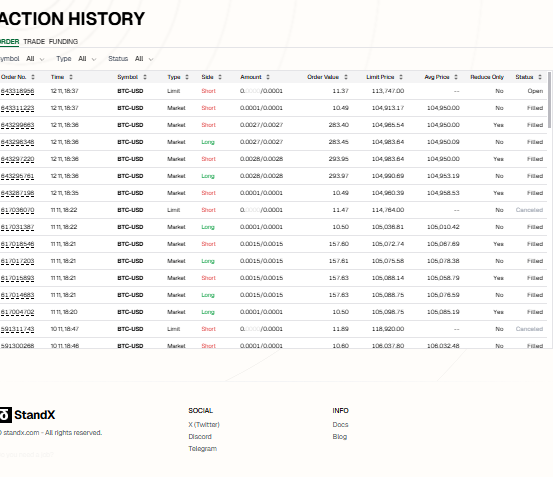Open order number 617015893
Image resolution: width=553 pixels, height=477 pixels.
(x=17, y=278)
